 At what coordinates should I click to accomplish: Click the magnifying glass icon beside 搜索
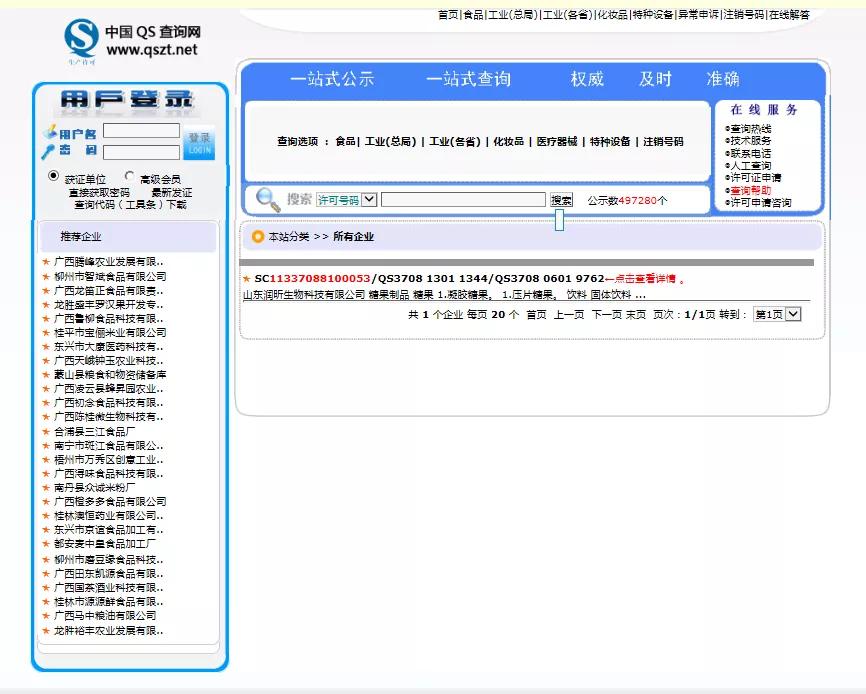click(x=266, y=199)
